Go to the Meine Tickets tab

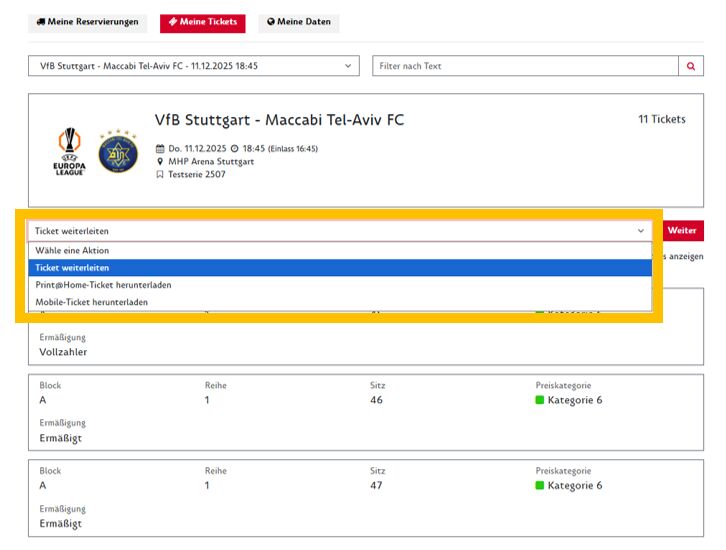click(202, 22)
